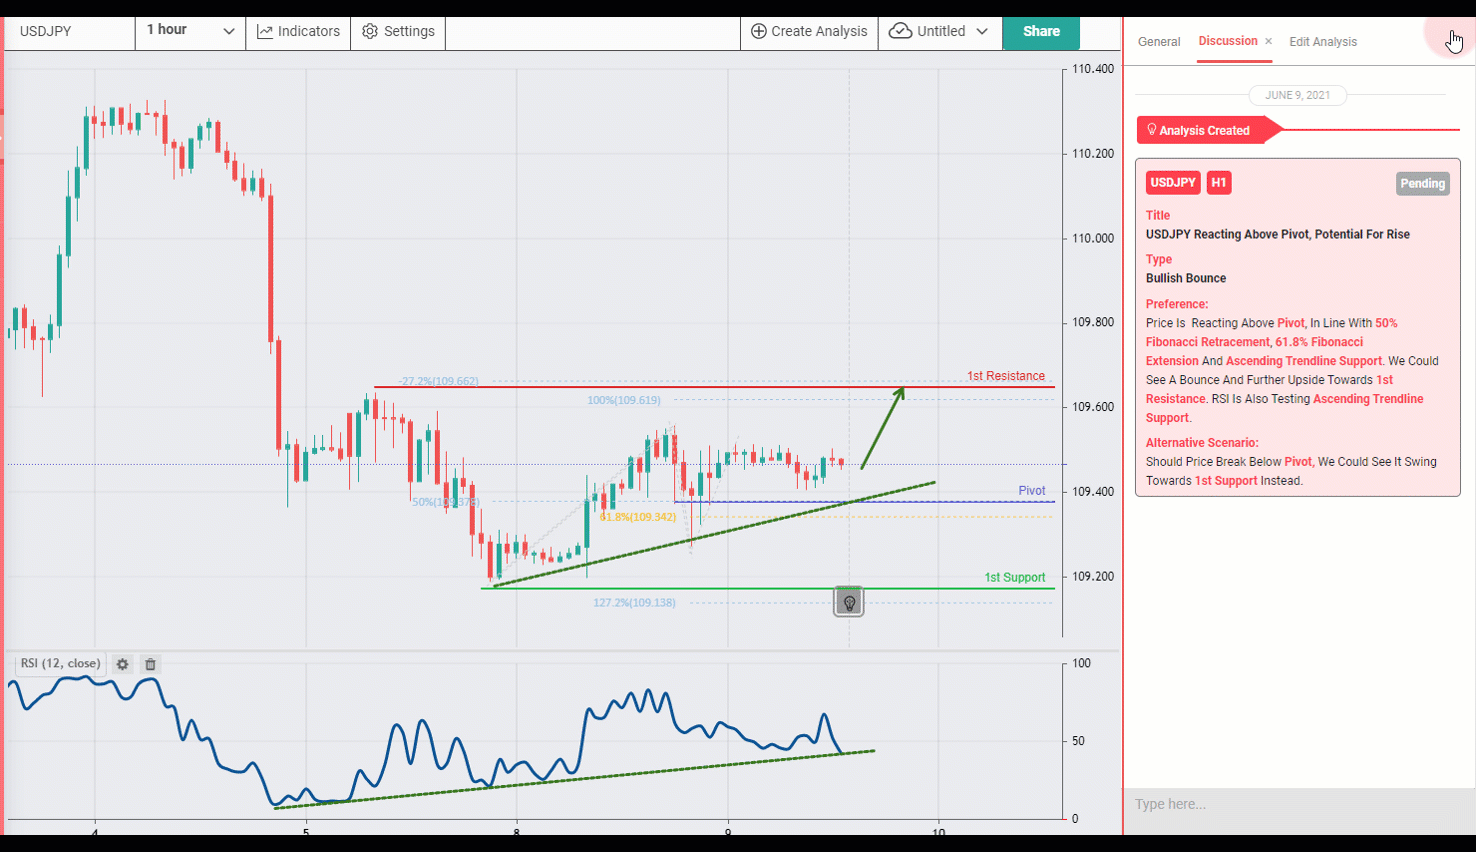Viewport: 1476px width, 852px height.
Task: Click the Pivot line label
Action: click(1032, 491)
